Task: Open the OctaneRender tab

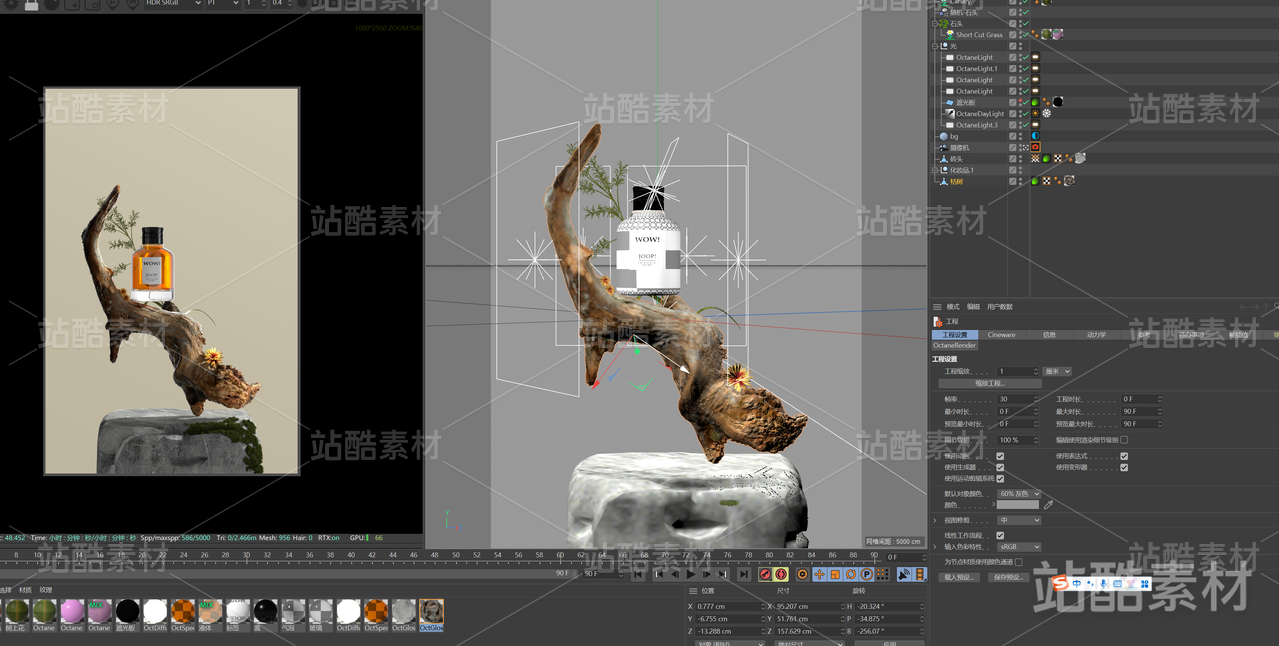Action: coord(955,346)
